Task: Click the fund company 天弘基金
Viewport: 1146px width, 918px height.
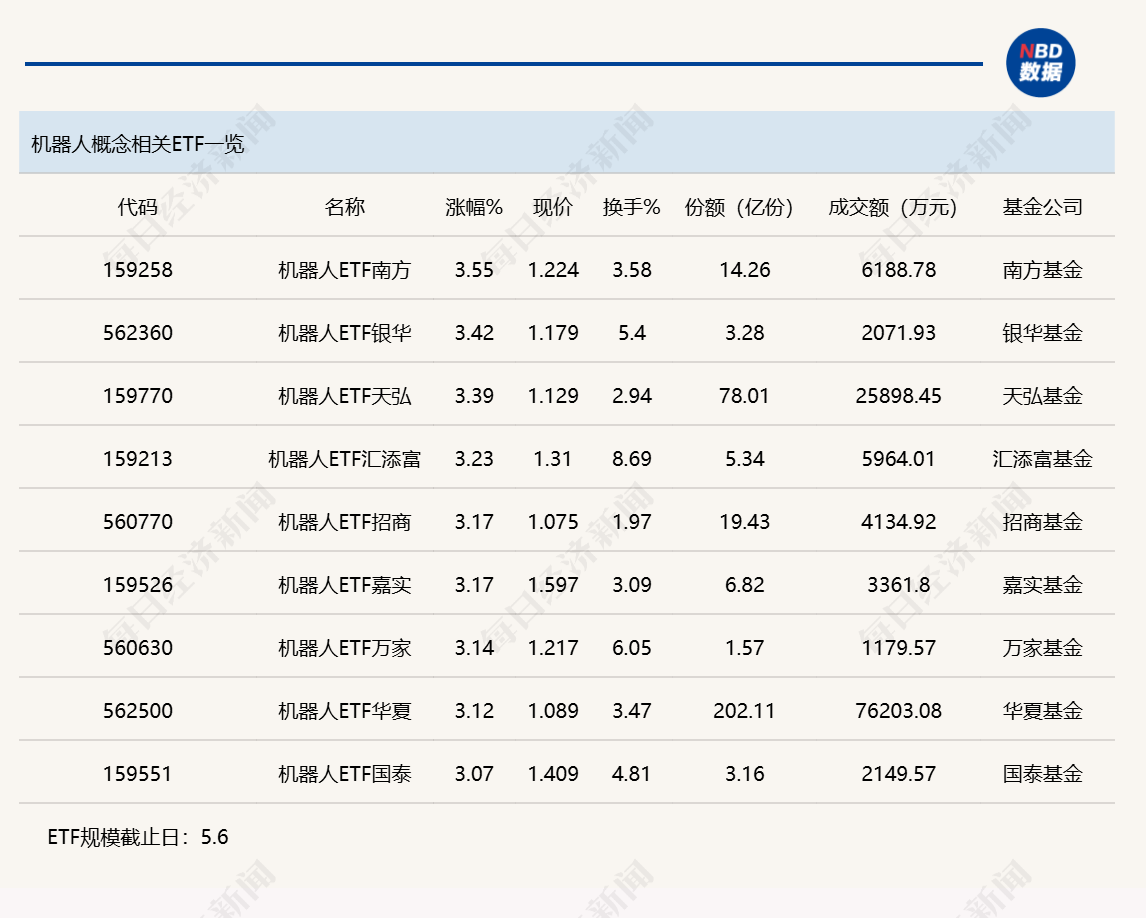Action: tap(1042, 395)
